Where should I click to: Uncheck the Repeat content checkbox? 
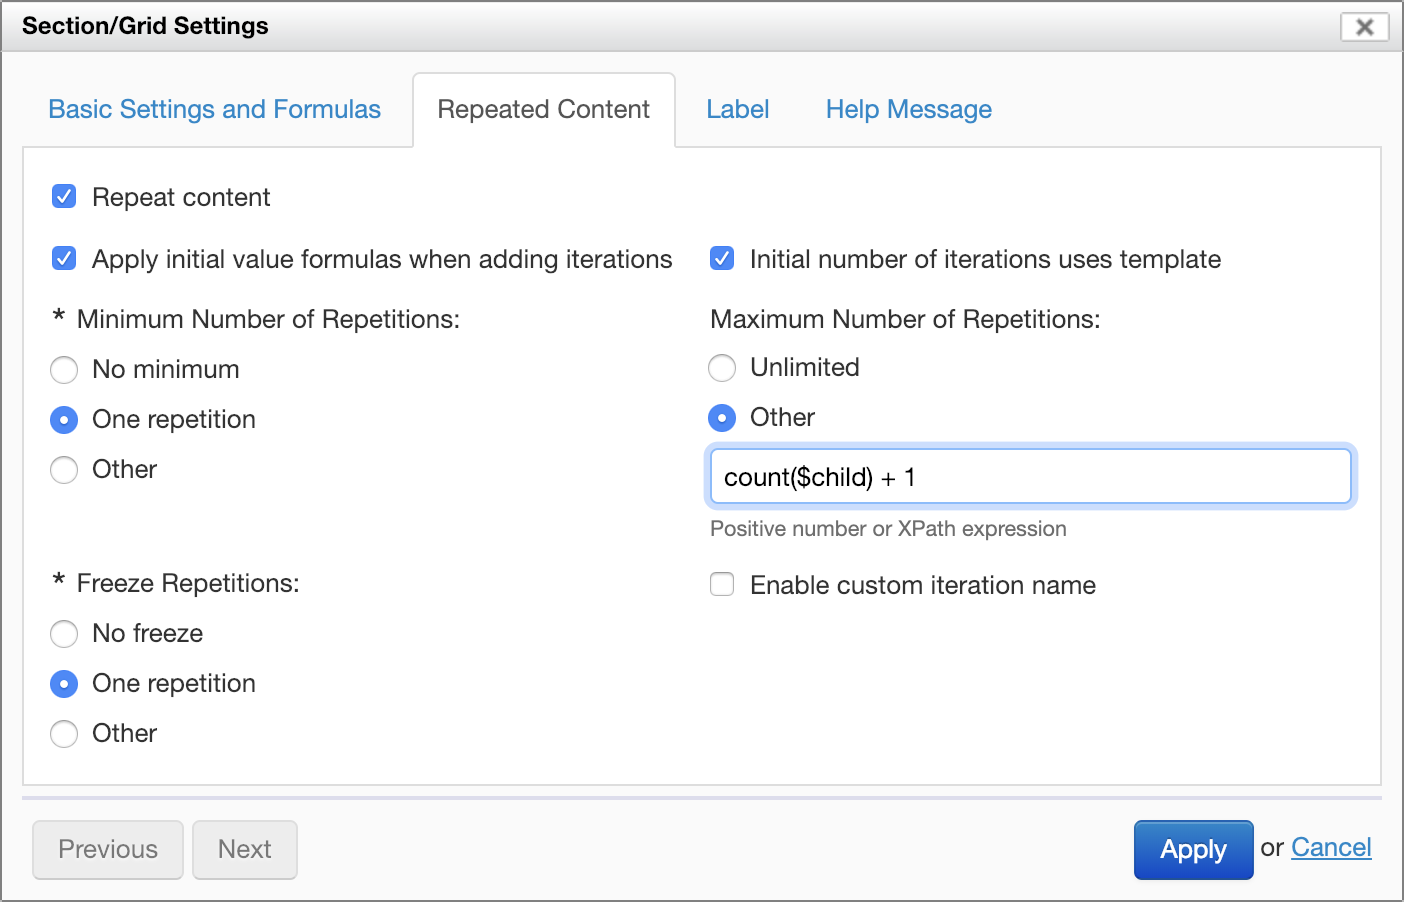64,196
